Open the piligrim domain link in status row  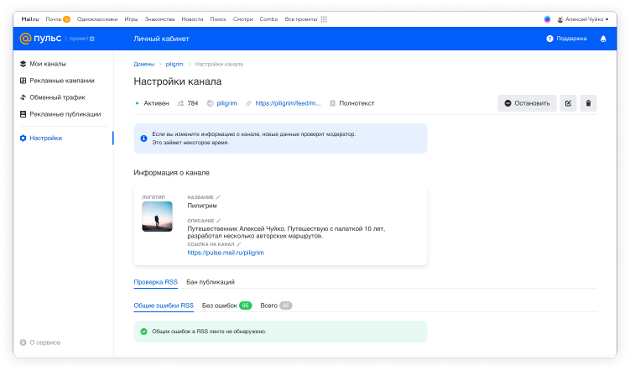(x=222, y=103)
